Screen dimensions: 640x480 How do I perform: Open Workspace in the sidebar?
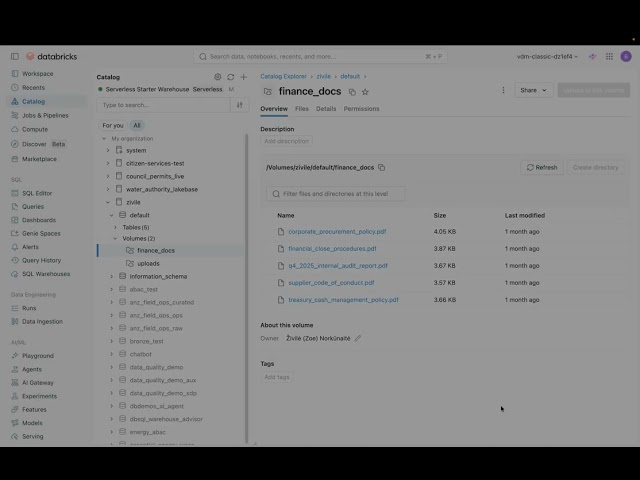point(38,73)
